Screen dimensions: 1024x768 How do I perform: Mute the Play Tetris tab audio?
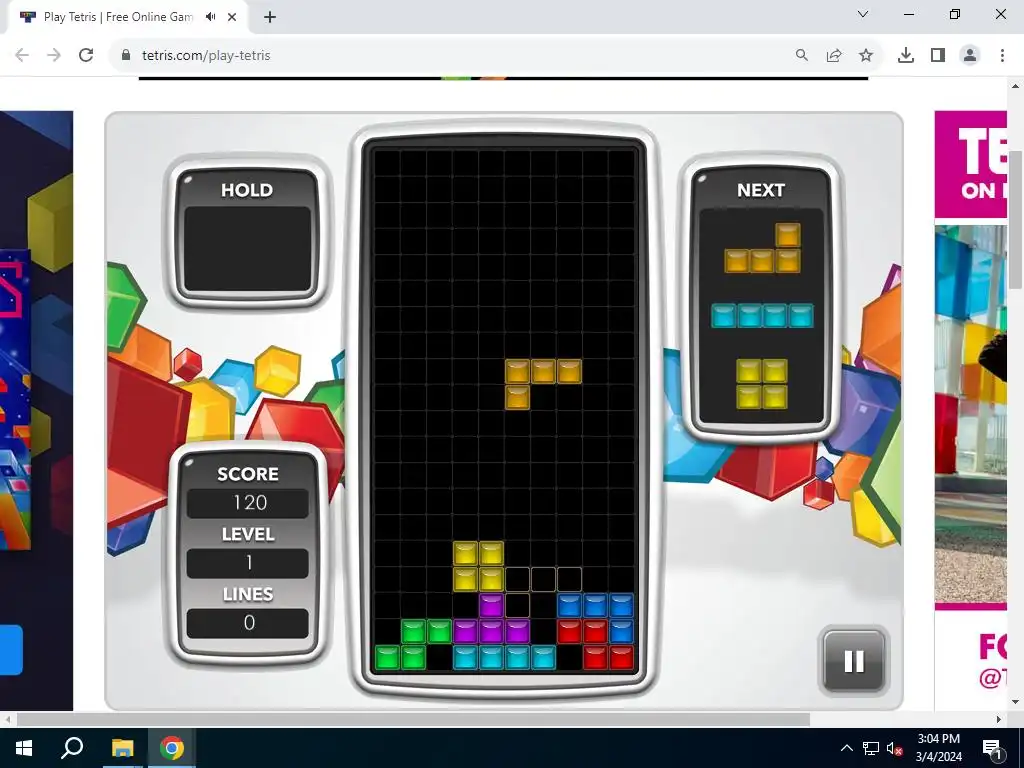[x=210, y=17]
